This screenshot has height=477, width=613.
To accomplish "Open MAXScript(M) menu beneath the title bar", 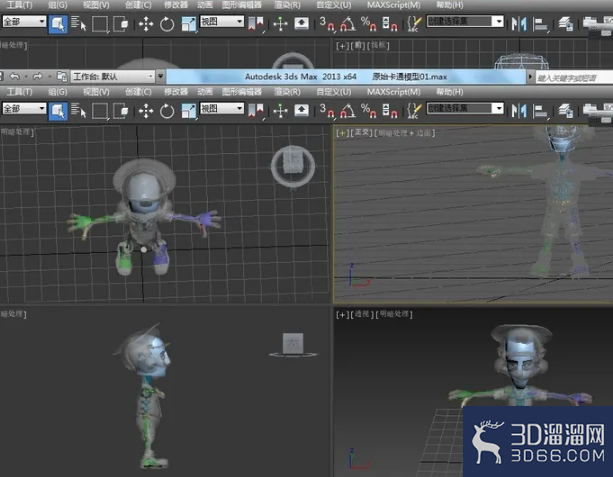I will pos(394,92).
